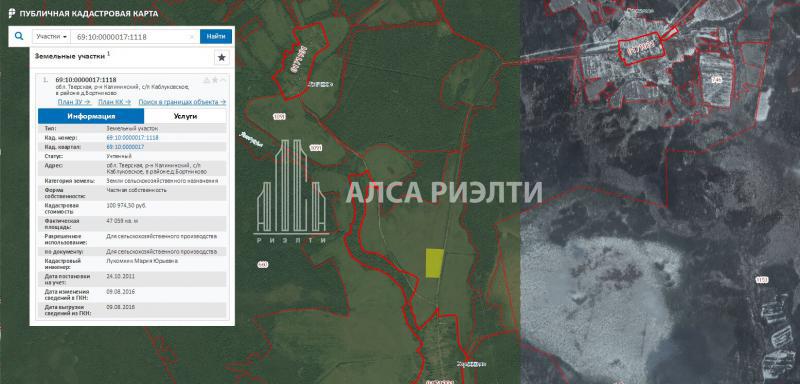This screenshot has height=384, width=800.
Task: Click the magnifier search icon
Action: [x=19, y=36]
